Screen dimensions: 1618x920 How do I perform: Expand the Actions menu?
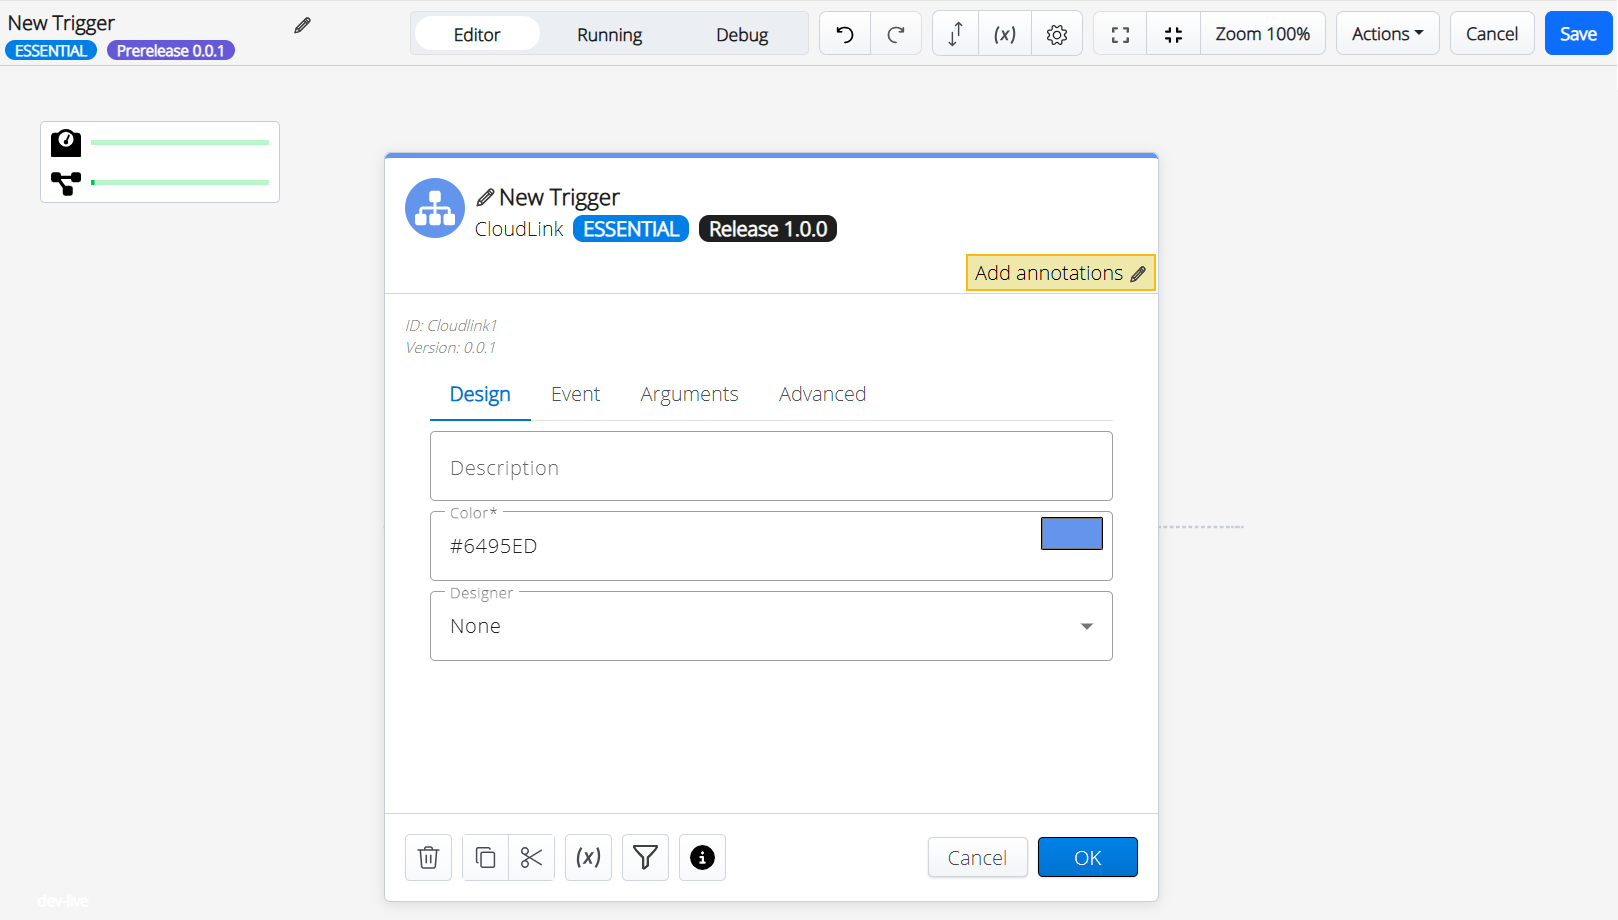tap(1387, 34)
